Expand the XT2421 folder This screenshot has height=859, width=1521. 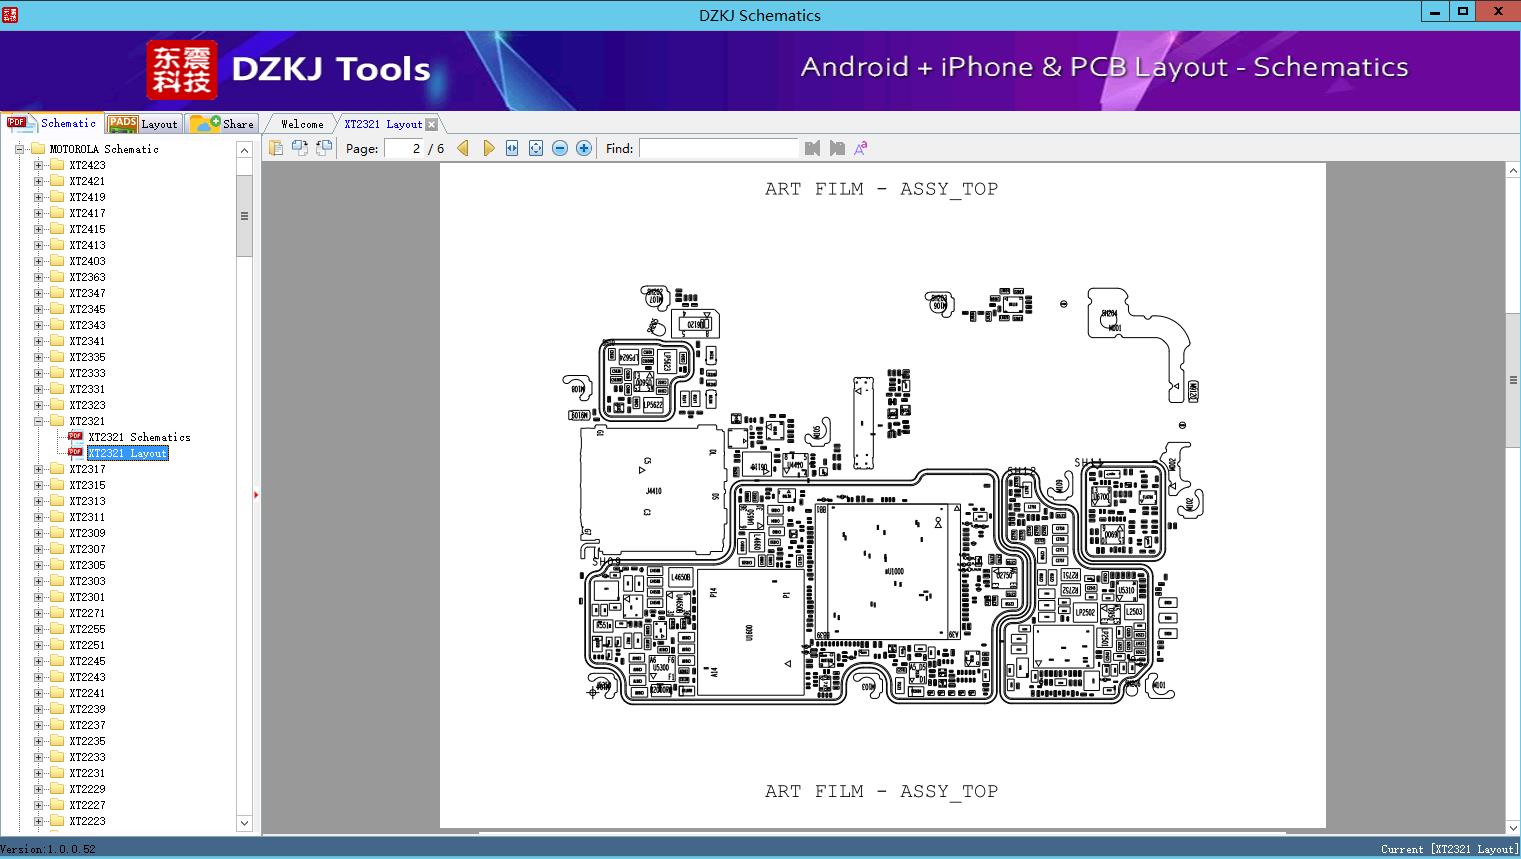38,181
